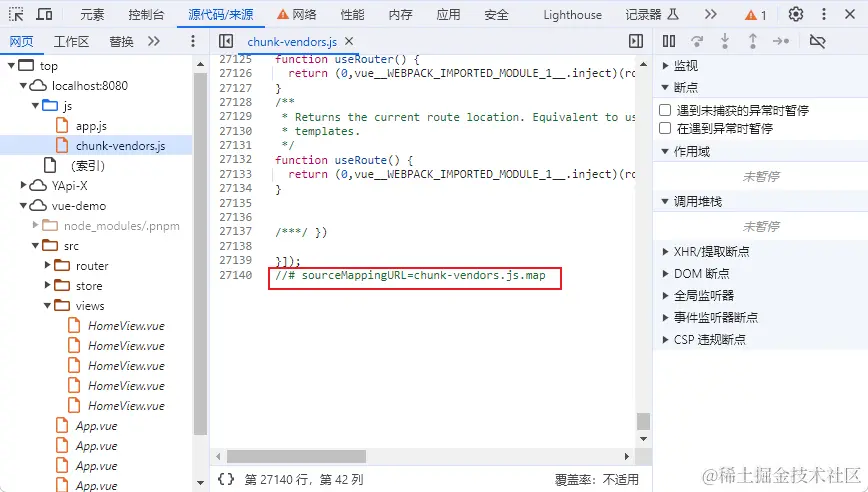Collapse the localhost:8080 tree node

point(23,85)
